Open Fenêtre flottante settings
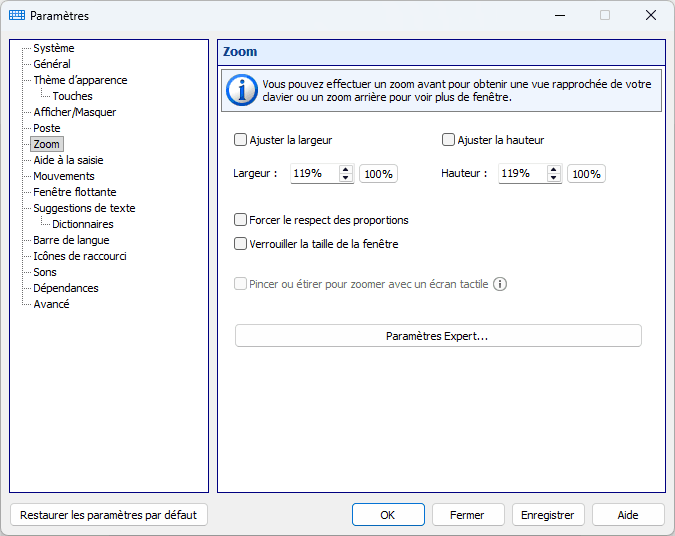The width and height of the screenshot is (675, 536). (x=75, y=192)
